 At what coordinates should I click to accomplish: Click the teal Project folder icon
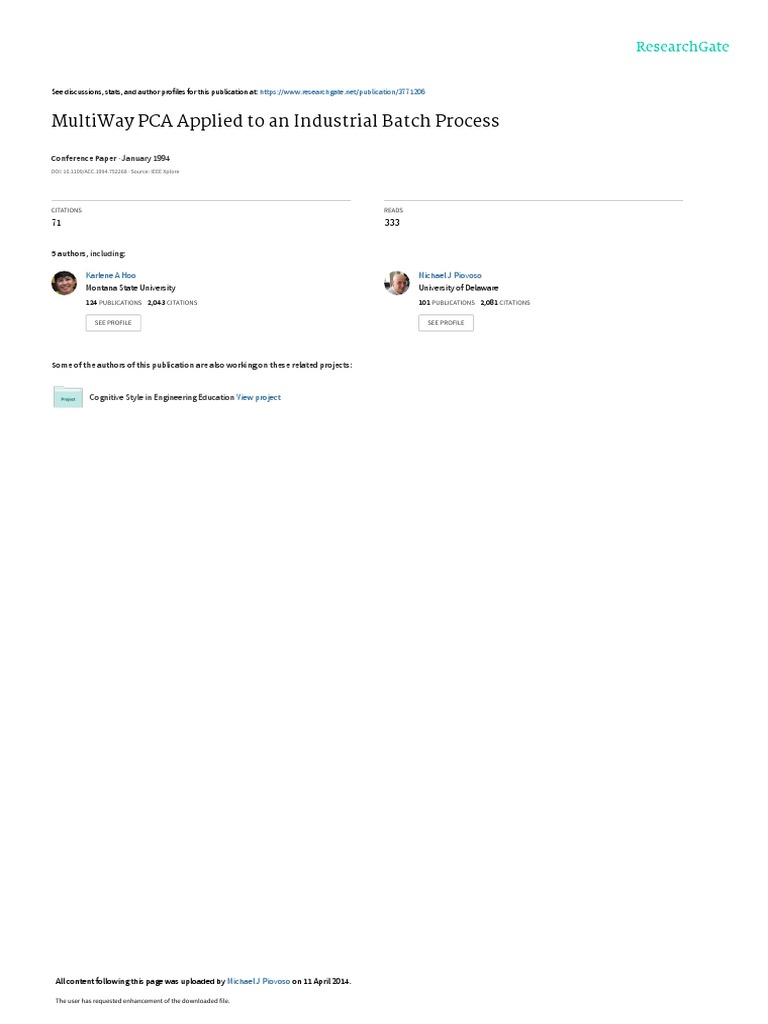(68, 397)
